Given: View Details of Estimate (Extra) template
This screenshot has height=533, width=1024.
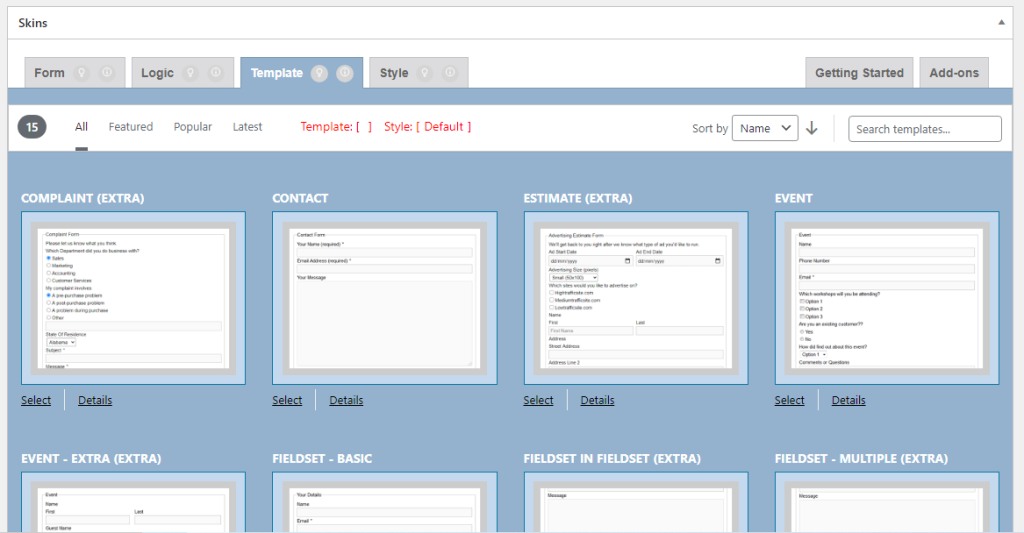Looking at the screenshot, I should coord(597,400).
